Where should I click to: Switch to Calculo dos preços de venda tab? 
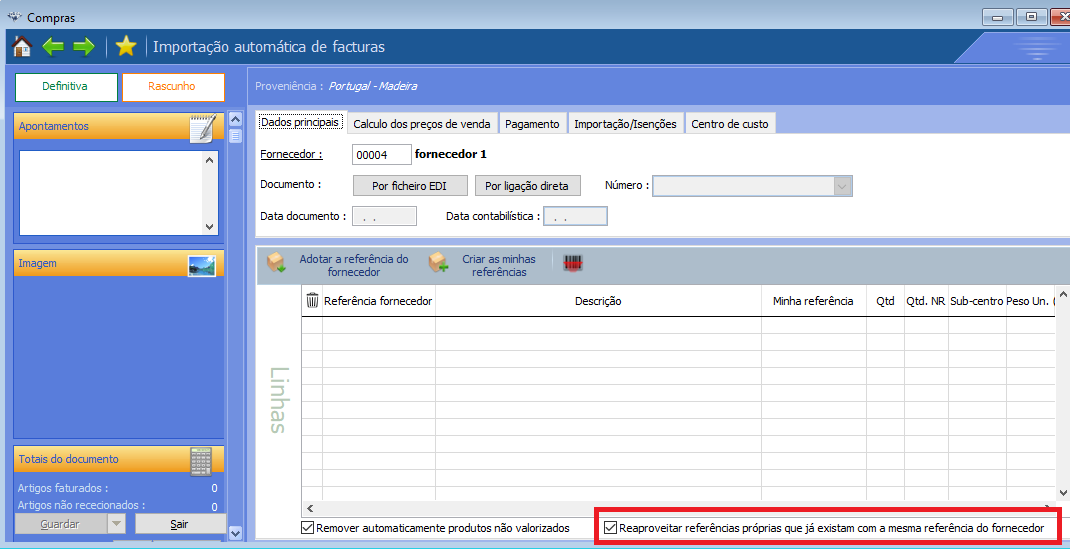(422, 124)
